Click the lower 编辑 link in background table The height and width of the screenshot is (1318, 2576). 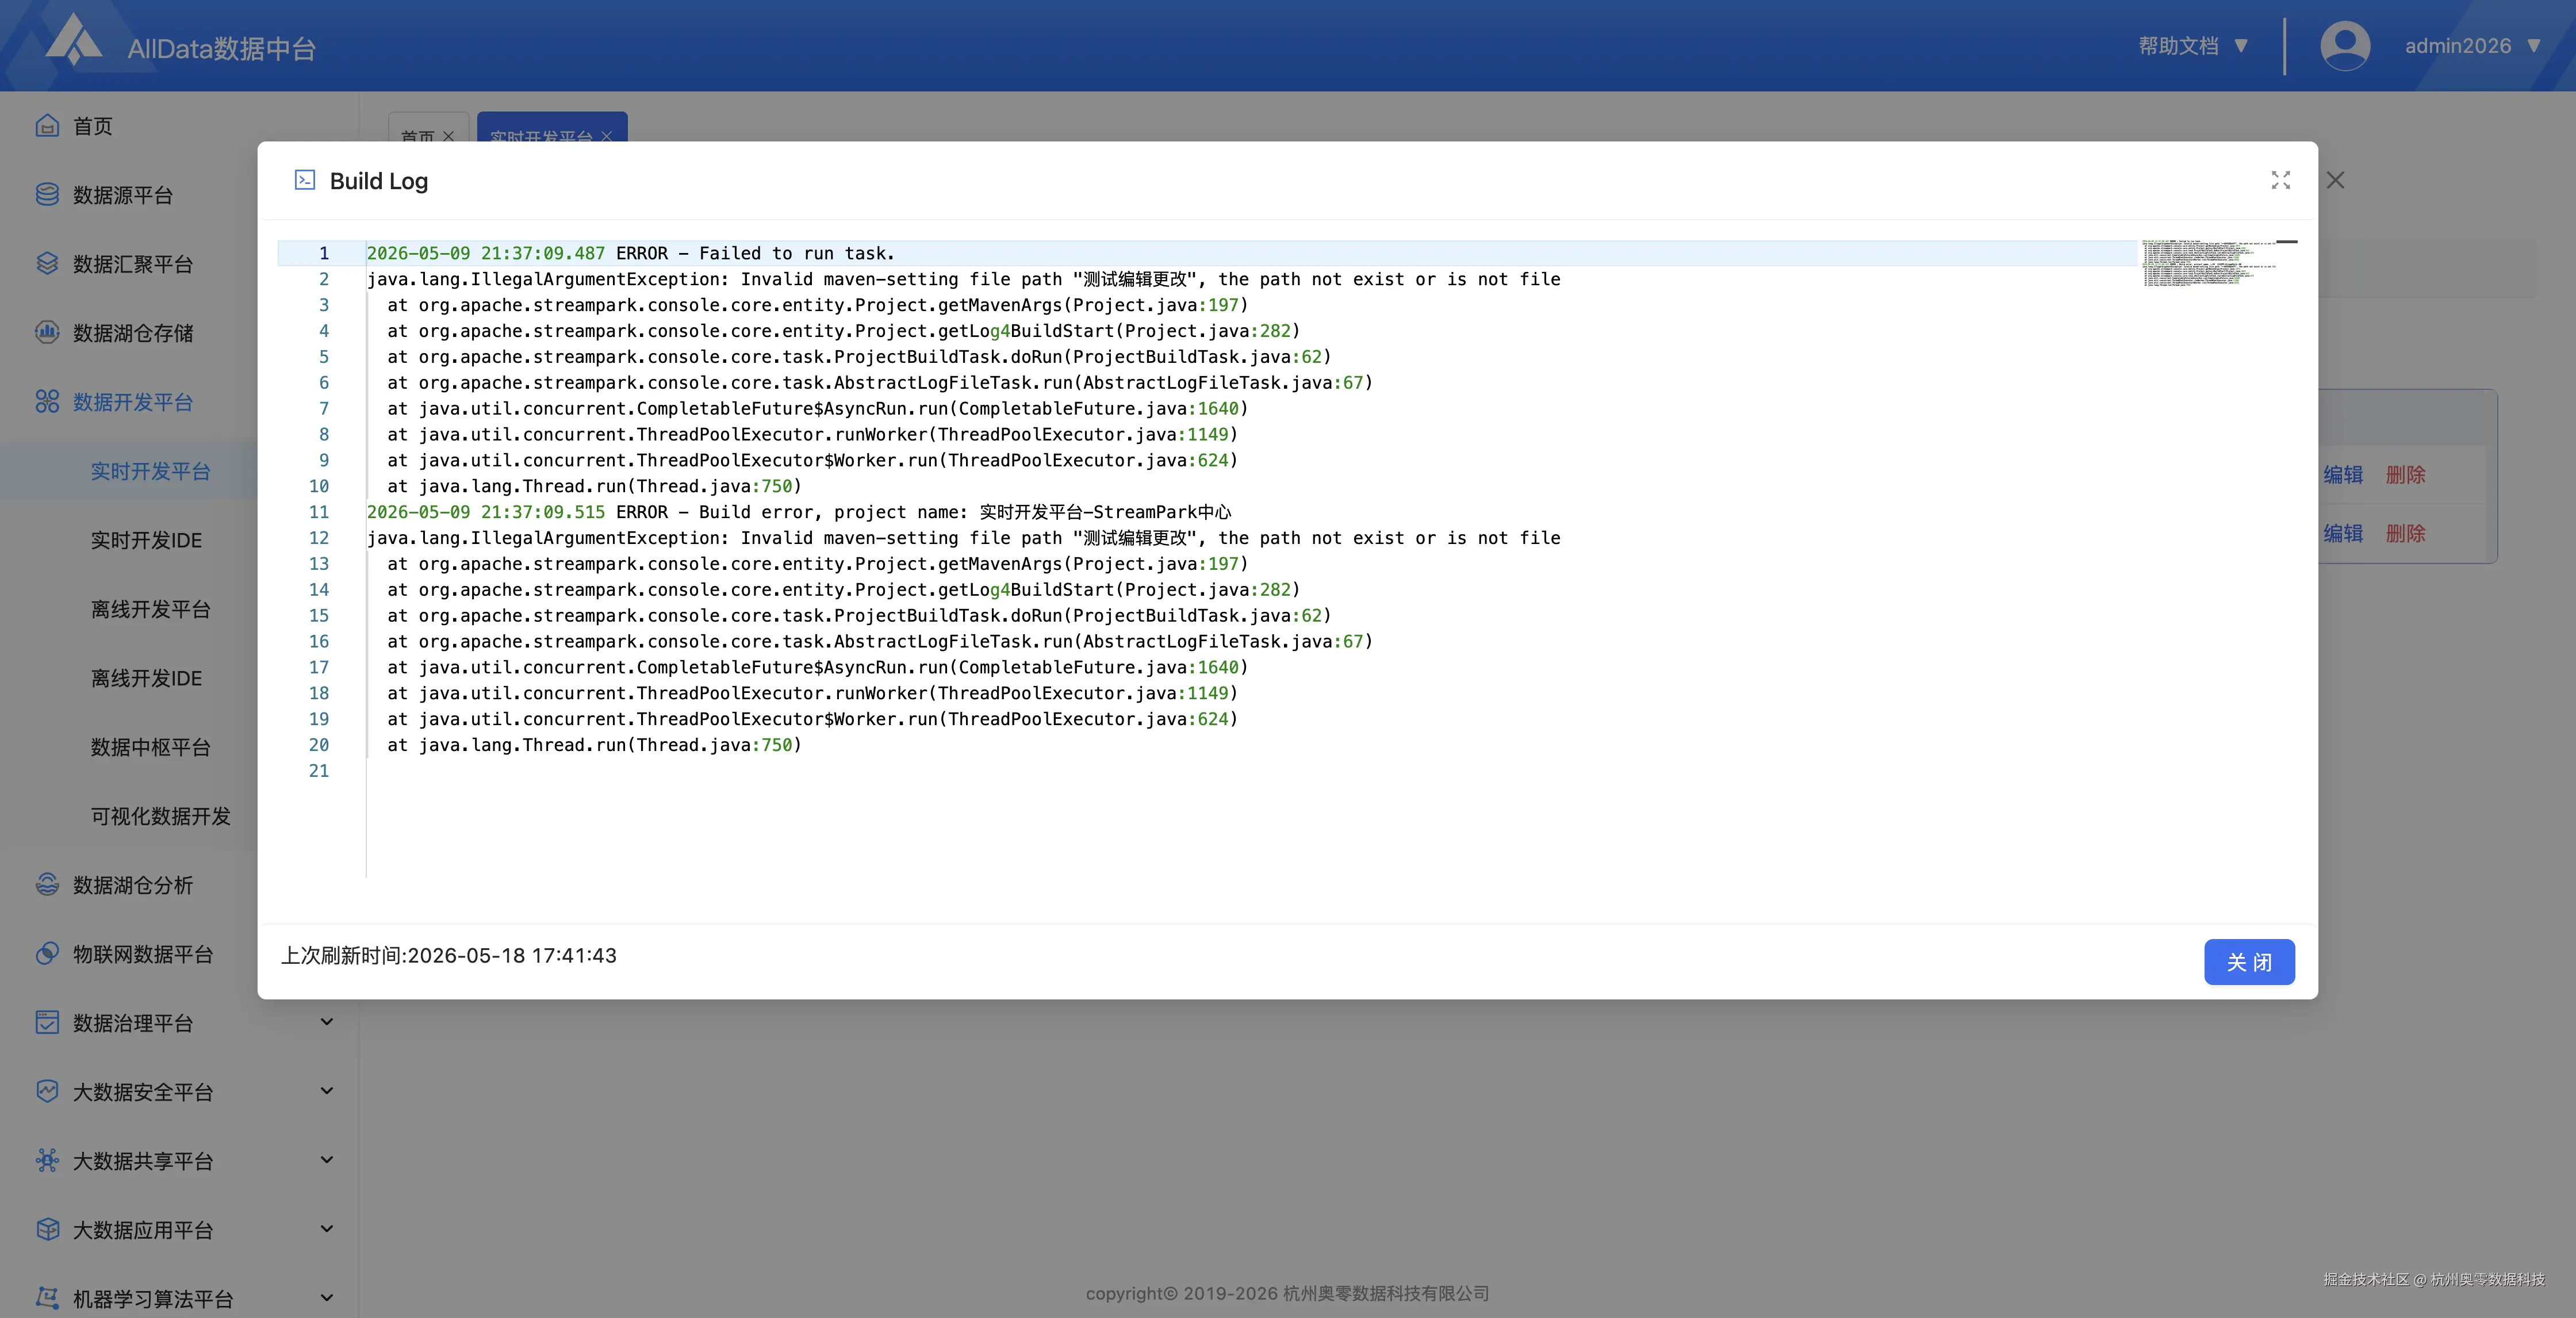(x=2343, y=533)
